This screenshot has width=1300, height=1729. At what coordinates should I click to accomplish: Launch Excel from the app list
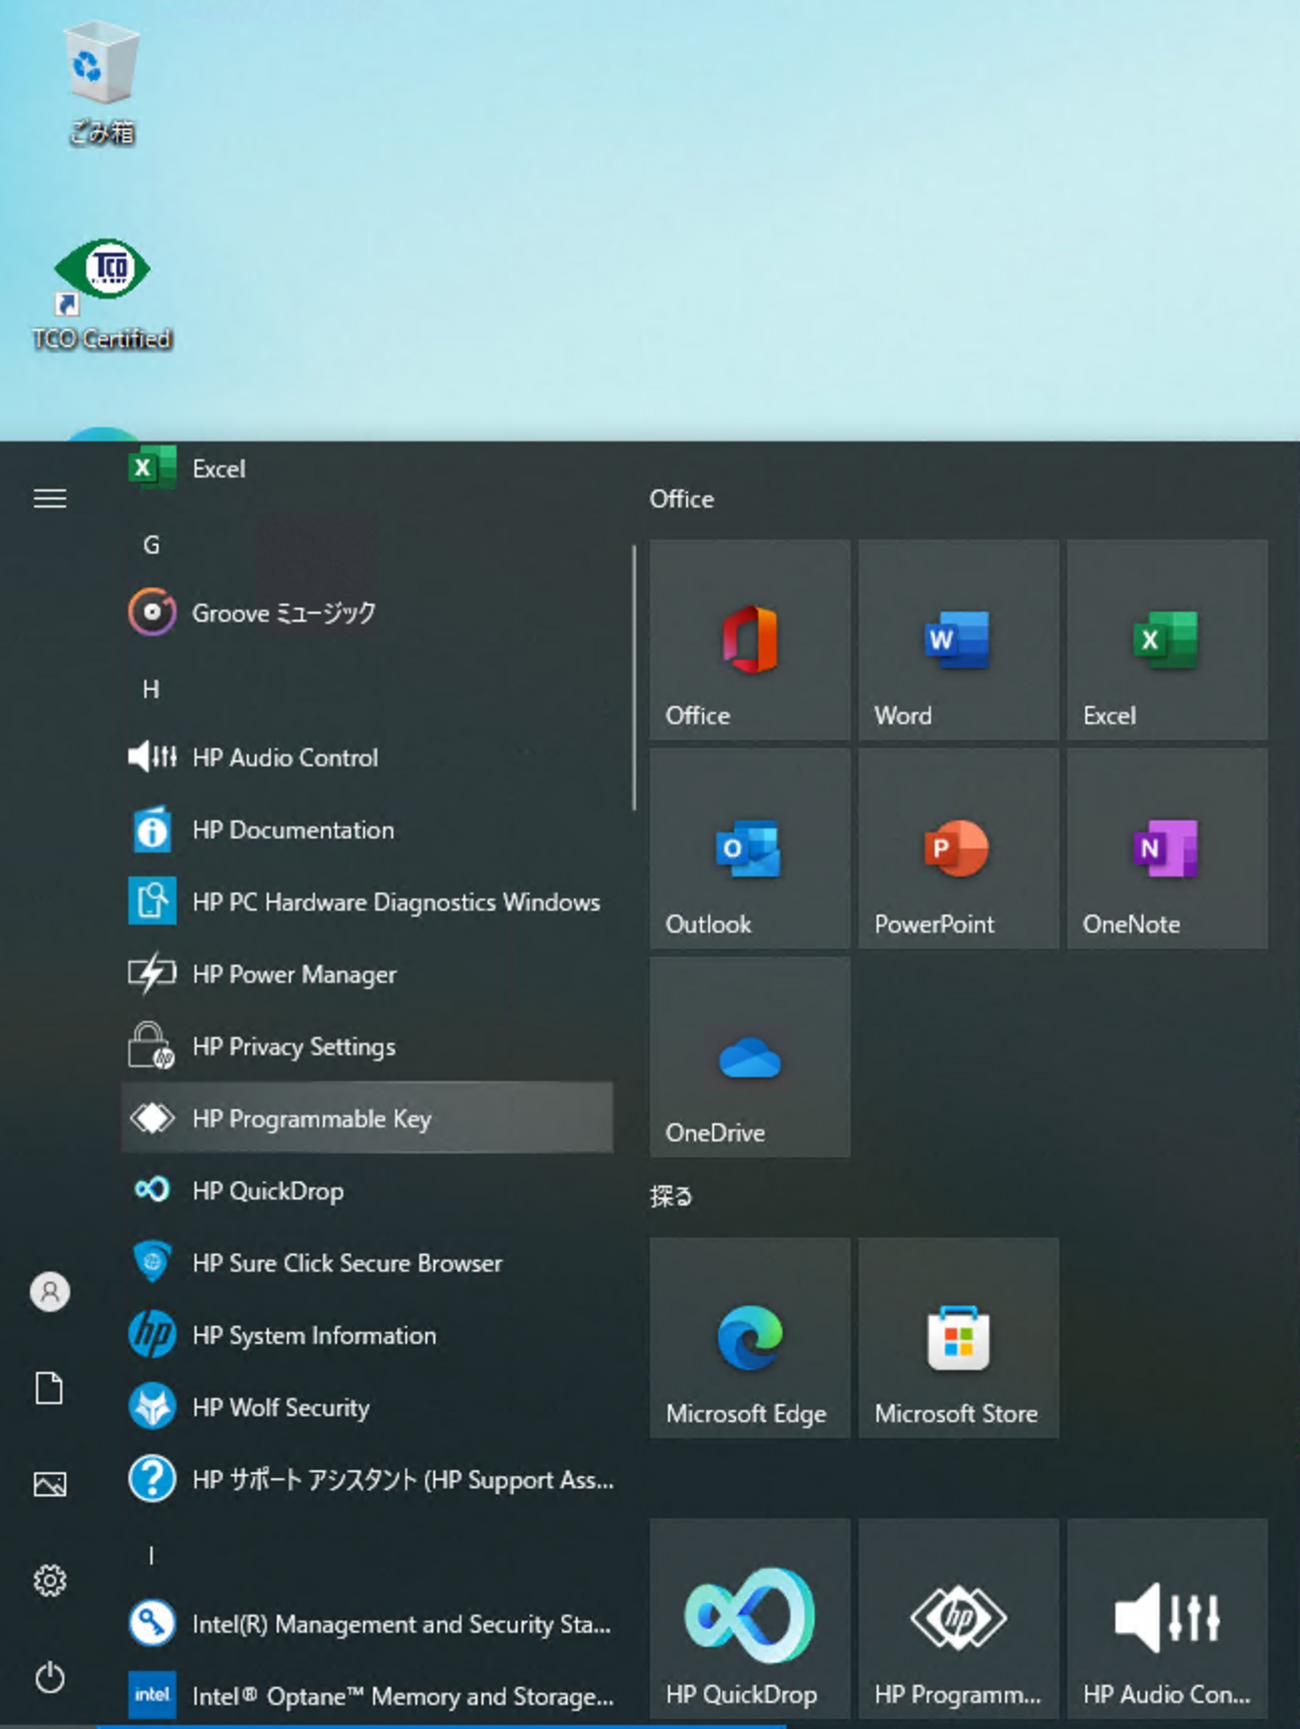[368, 468]
